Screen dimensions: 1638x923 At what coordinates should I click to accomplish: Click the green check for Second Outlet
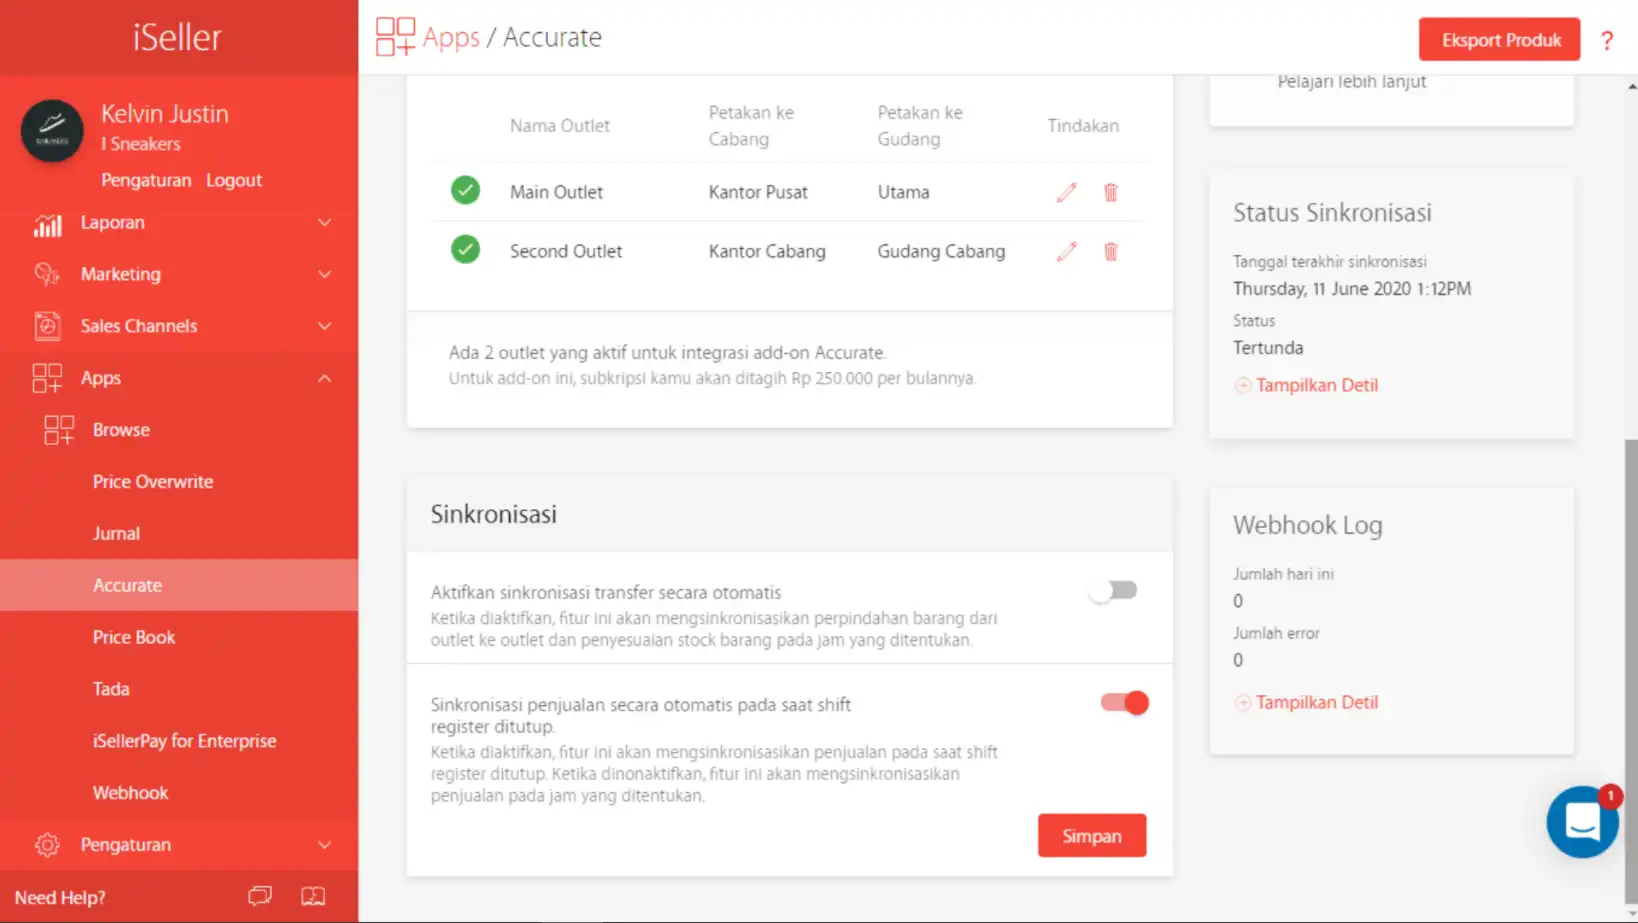point(465,249)
